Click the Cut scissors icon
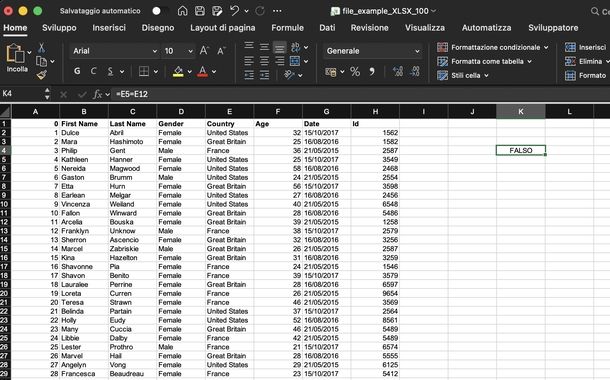This screenshot has width=610, height=380. tap(41, 48)
